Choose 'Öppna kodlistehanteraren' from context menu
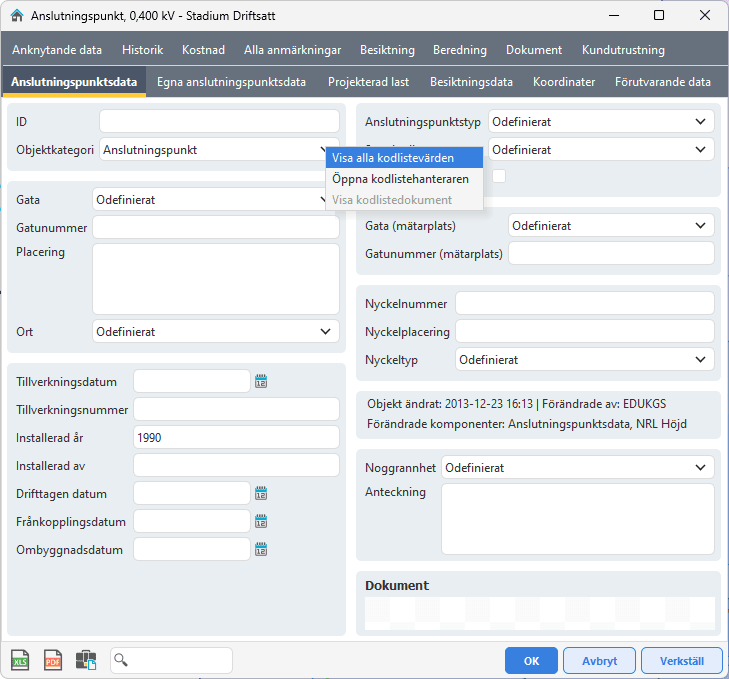The width and height of the screenshot is (729, 679). click(x=400, y=179)
